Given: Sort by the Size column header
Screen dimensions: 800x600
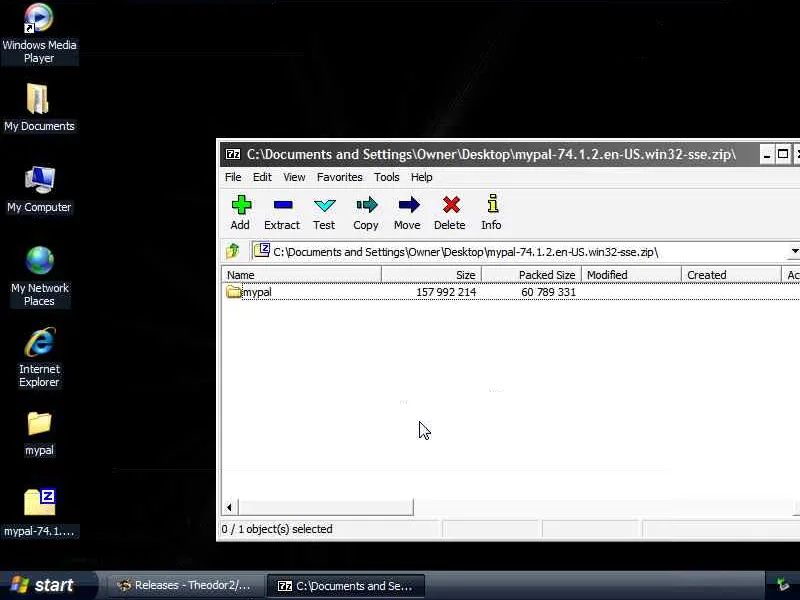Looking at the screenshot, I should coord(432,274).
